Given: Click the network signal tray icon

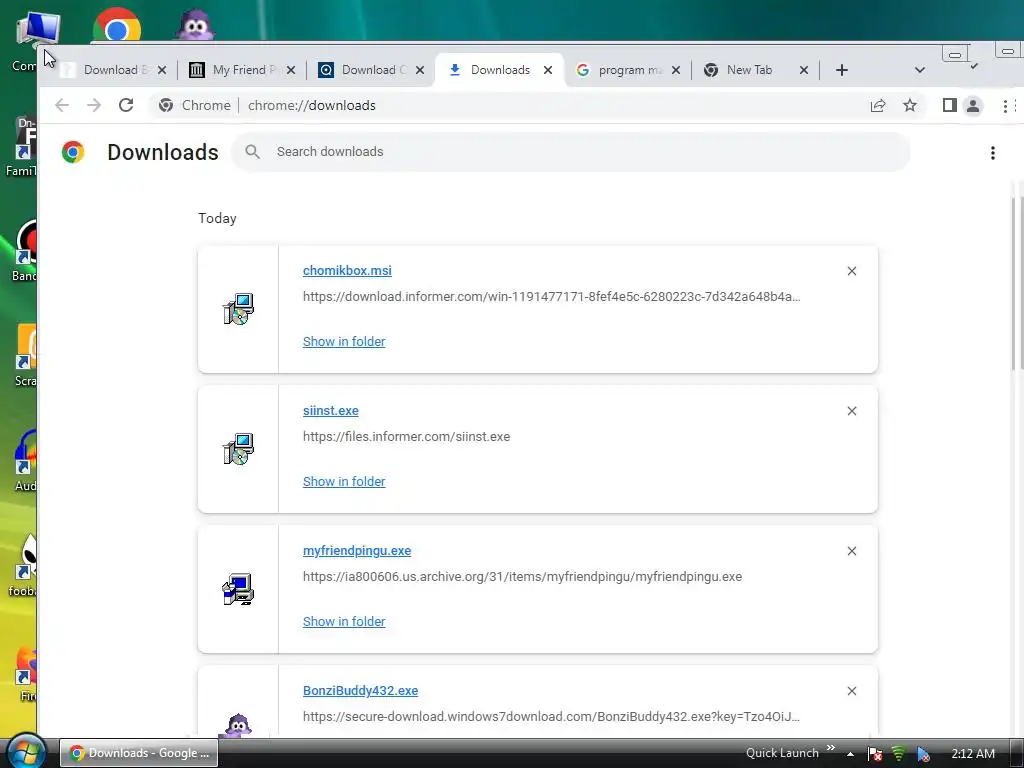Looking at the screenshot, I should [899, 754].
